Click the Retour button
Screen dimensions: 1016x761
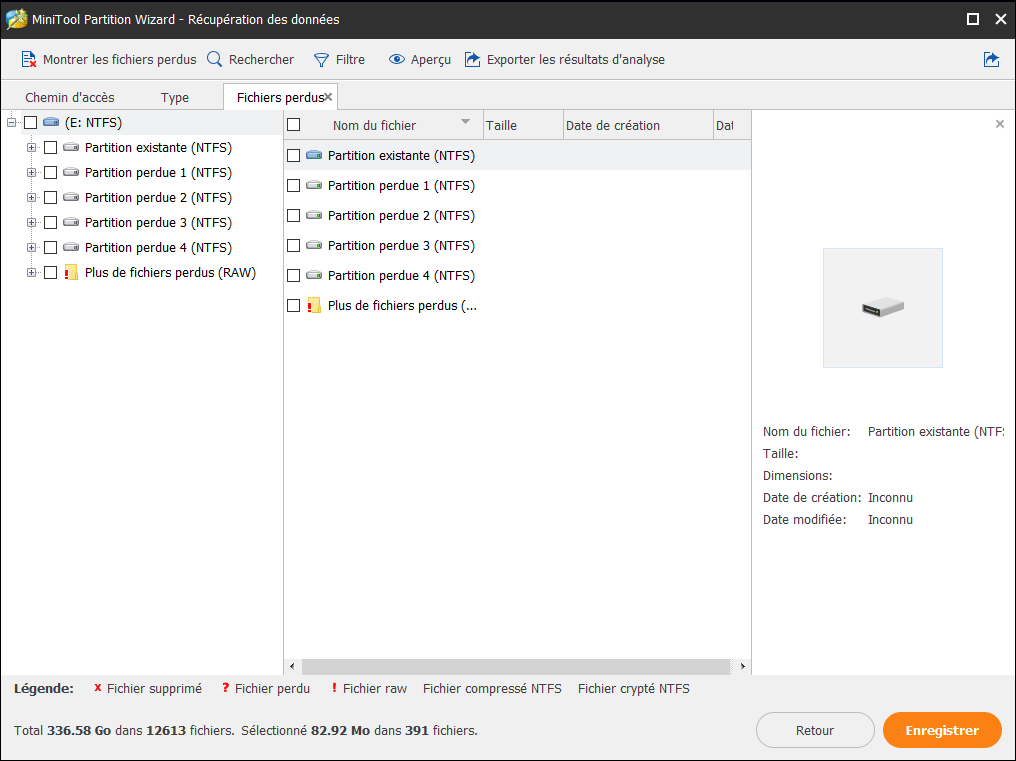[815, 731]
